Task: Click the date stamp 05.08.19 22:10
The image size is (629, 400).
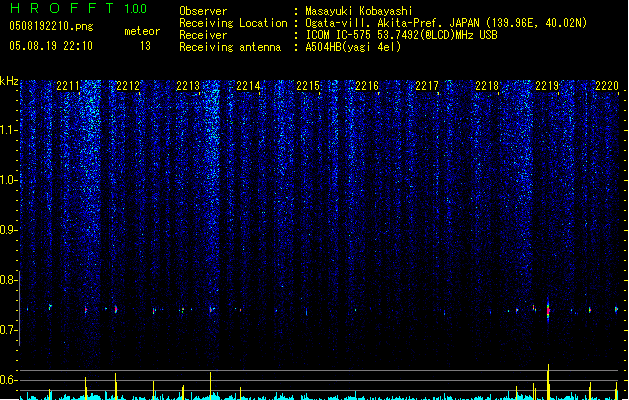Action: pos(51,46)
